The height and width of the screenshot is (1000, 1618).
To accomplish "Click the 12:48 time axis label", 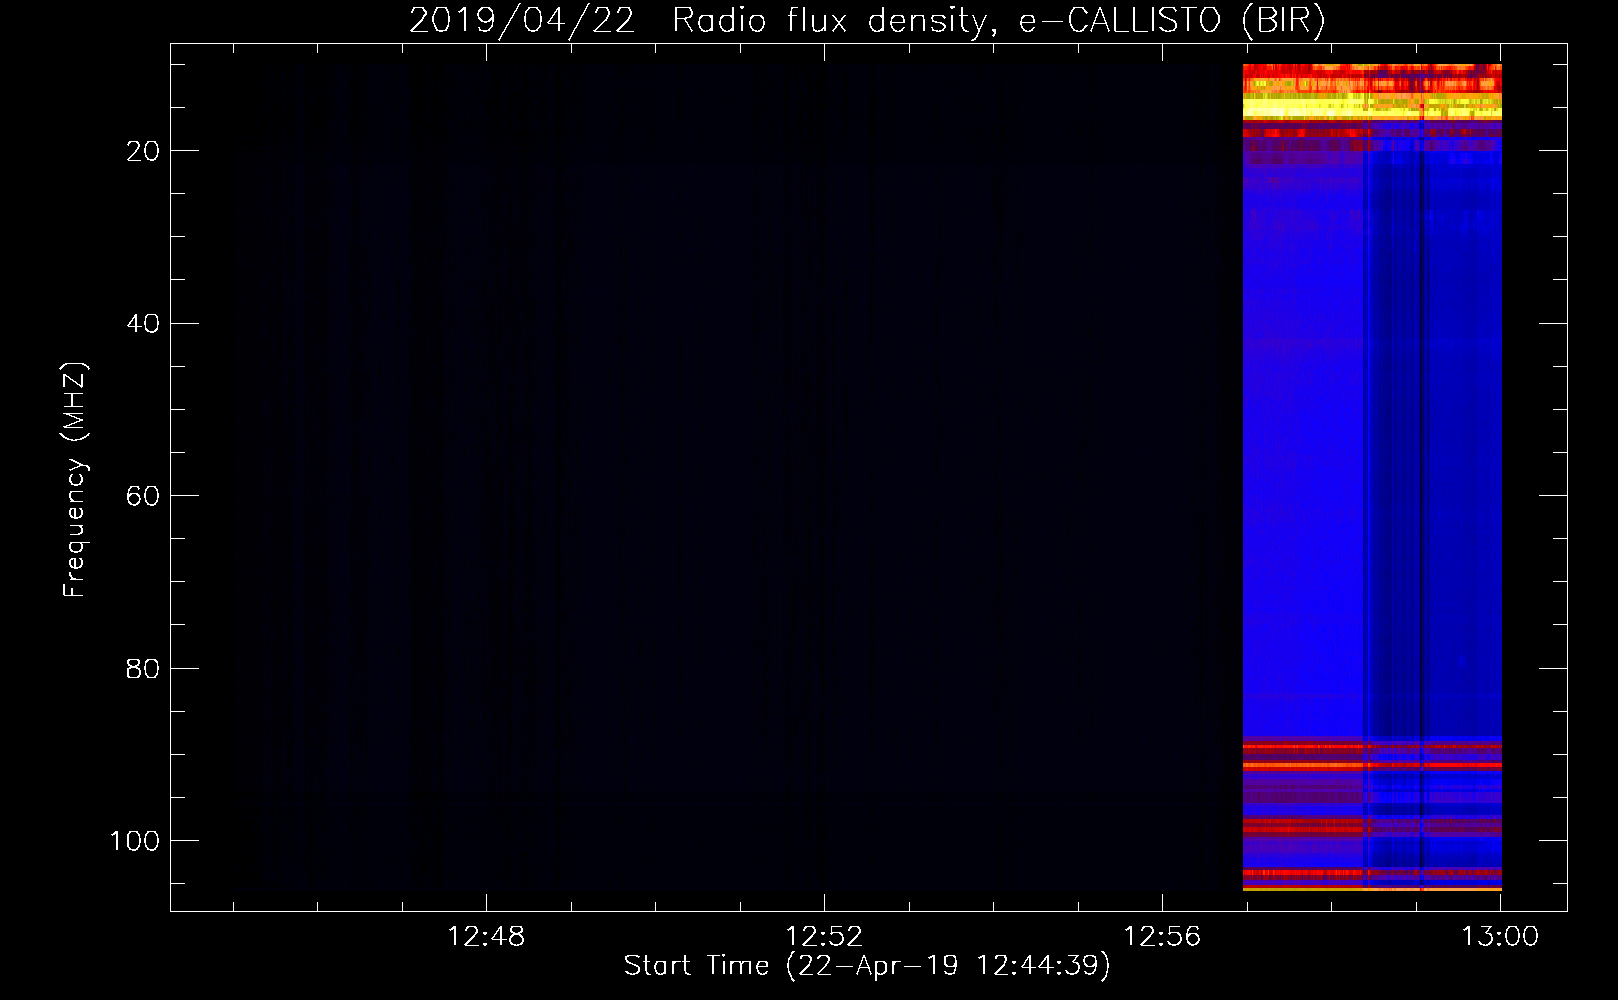I will point(486,937).
